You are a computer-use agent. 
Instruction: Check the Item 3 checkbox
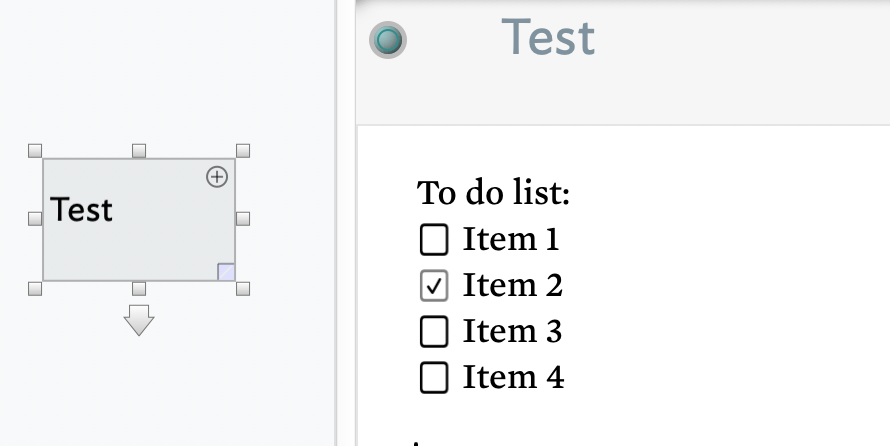click(x=434, y=331)
